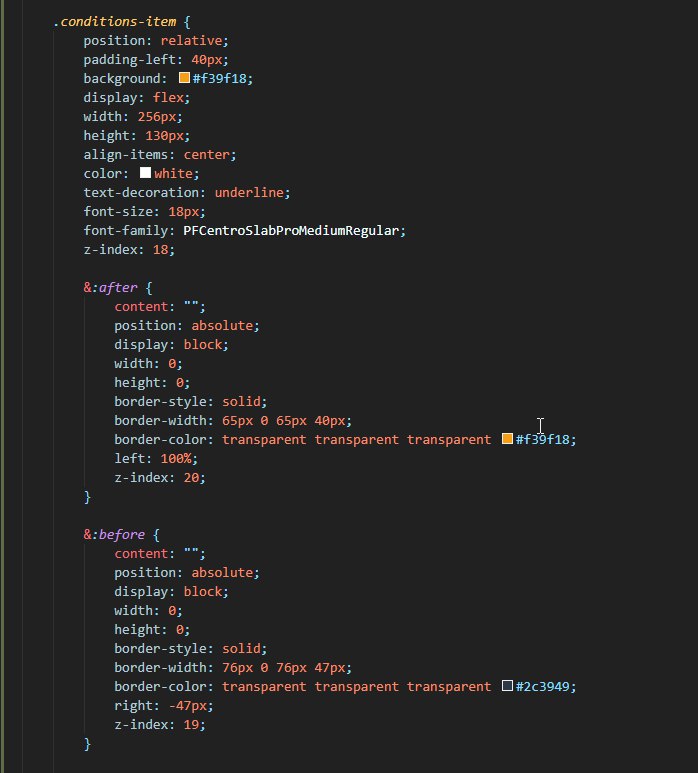The height and width of the screenshot is (773, 698).
Task: Click the PFCentroSlabProMediumRegular font name
Action: (x=291, y=230)
